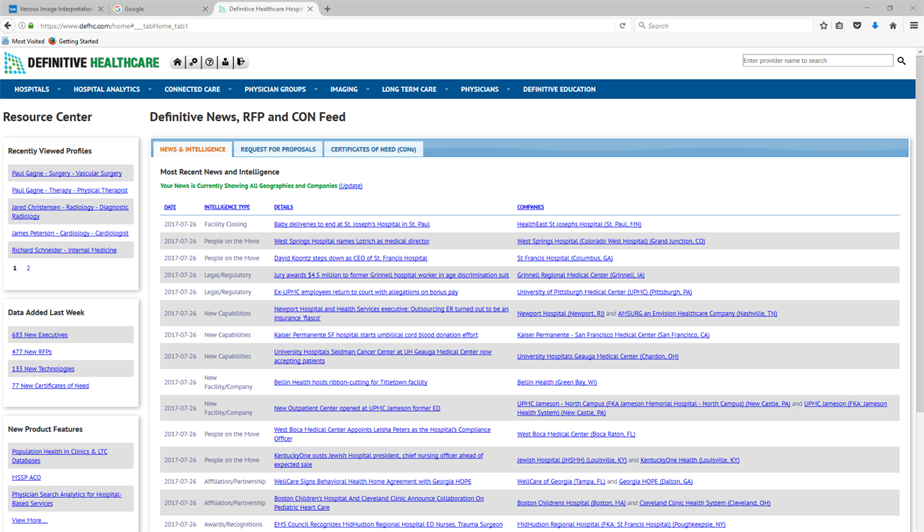This screenshot has height=532, width=924.
Task: Open the Most Visited bookmarks folder
Action: [23, 41]
